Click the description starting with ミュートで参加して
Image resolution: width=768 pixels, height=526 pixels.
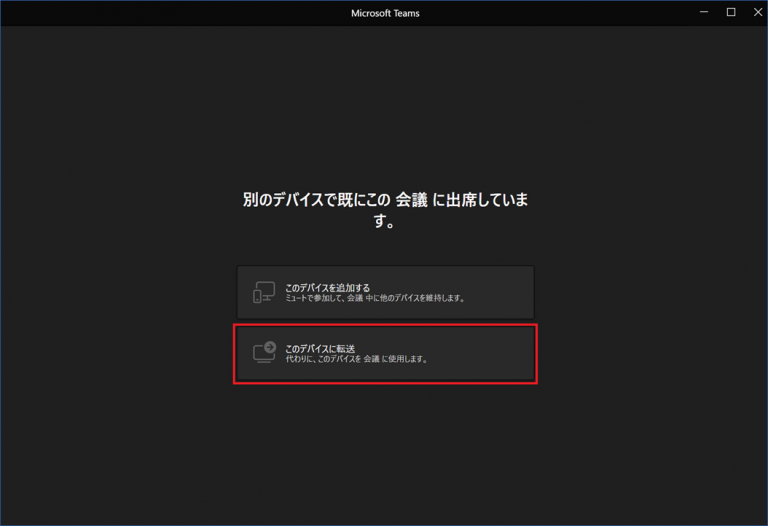coord(375,298)
